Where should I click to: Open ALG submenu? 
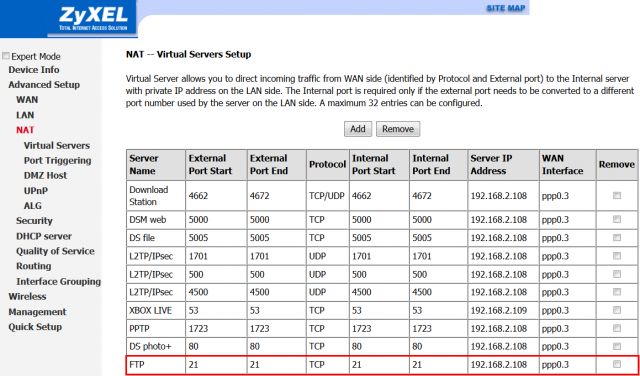tap(33, 206)
